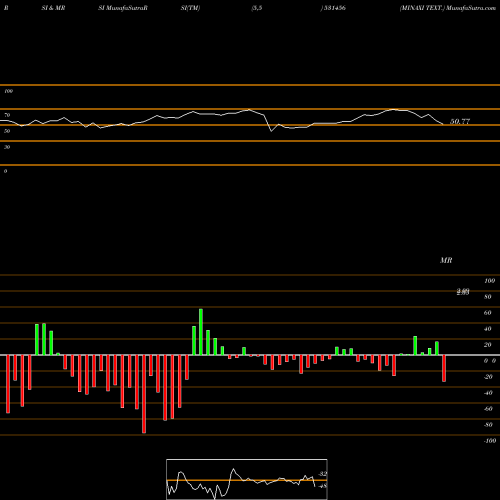Screen dimensions: 500x500
Task: Click the SI(TM) header text
Action: 190,8
